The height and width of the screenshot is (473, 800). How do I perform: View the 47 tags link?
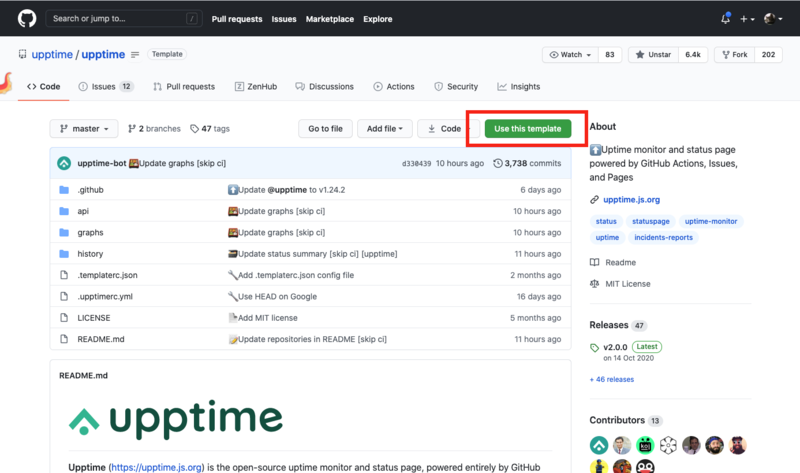(210, 129)
